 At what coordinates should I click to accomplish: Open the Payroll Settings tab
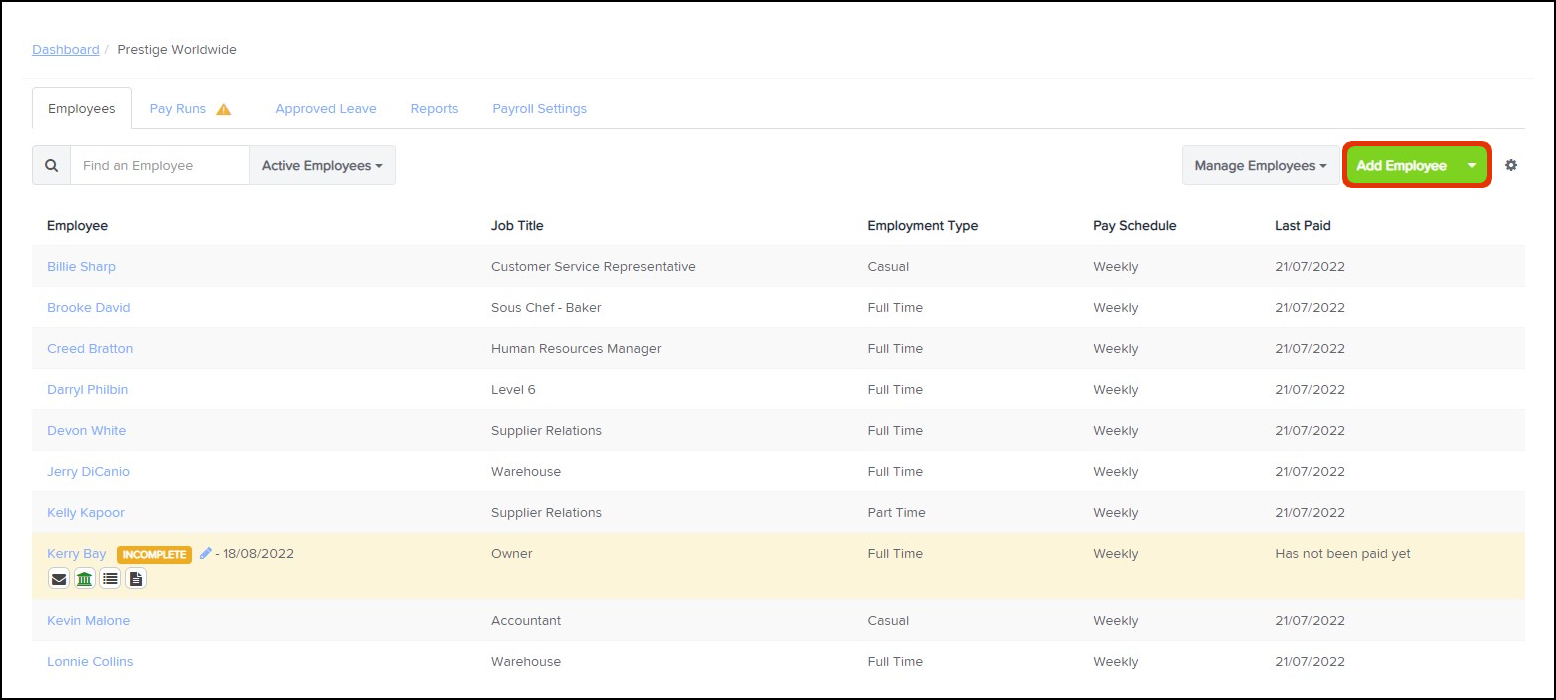(x=539, y=109)
